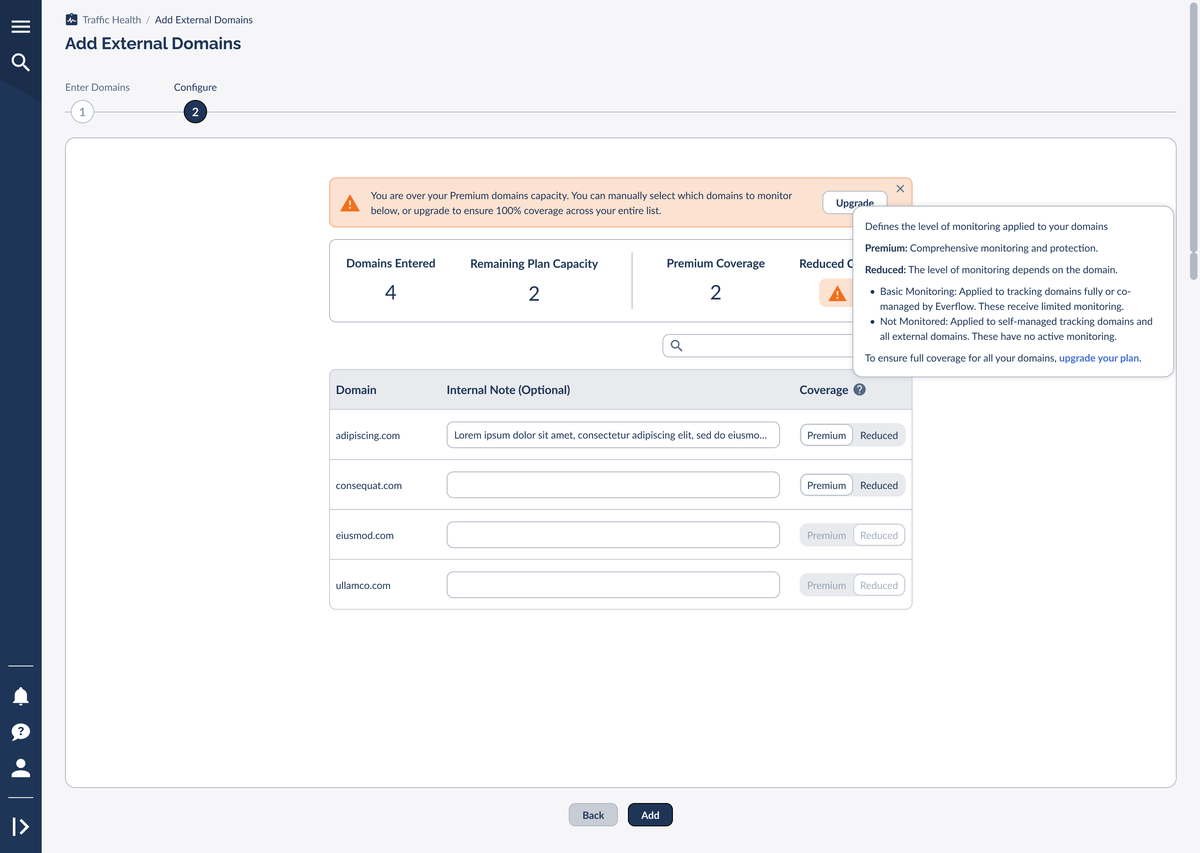Click magnifier icon in domain search box
The width and height of the screenshot is (1200, 853).
pyautogui.click(x=676, y=346)
